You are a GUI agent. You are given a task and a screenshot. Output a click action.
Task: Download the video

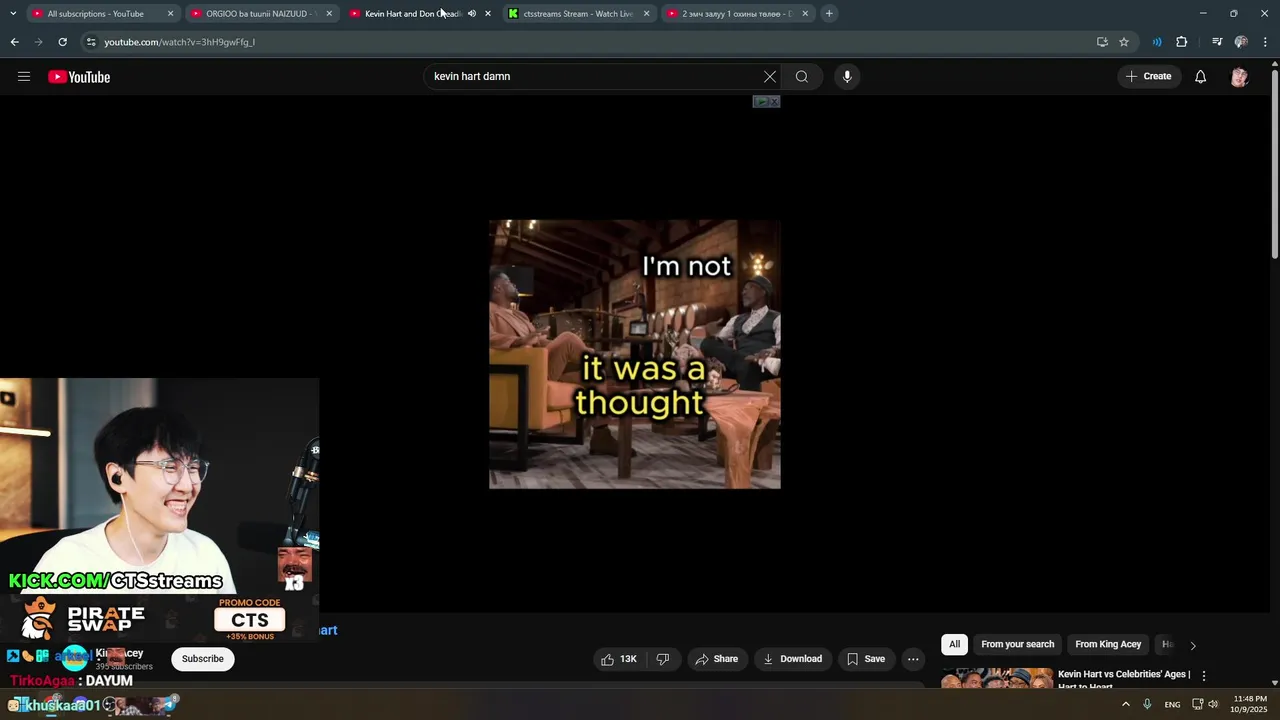point(792,659)
